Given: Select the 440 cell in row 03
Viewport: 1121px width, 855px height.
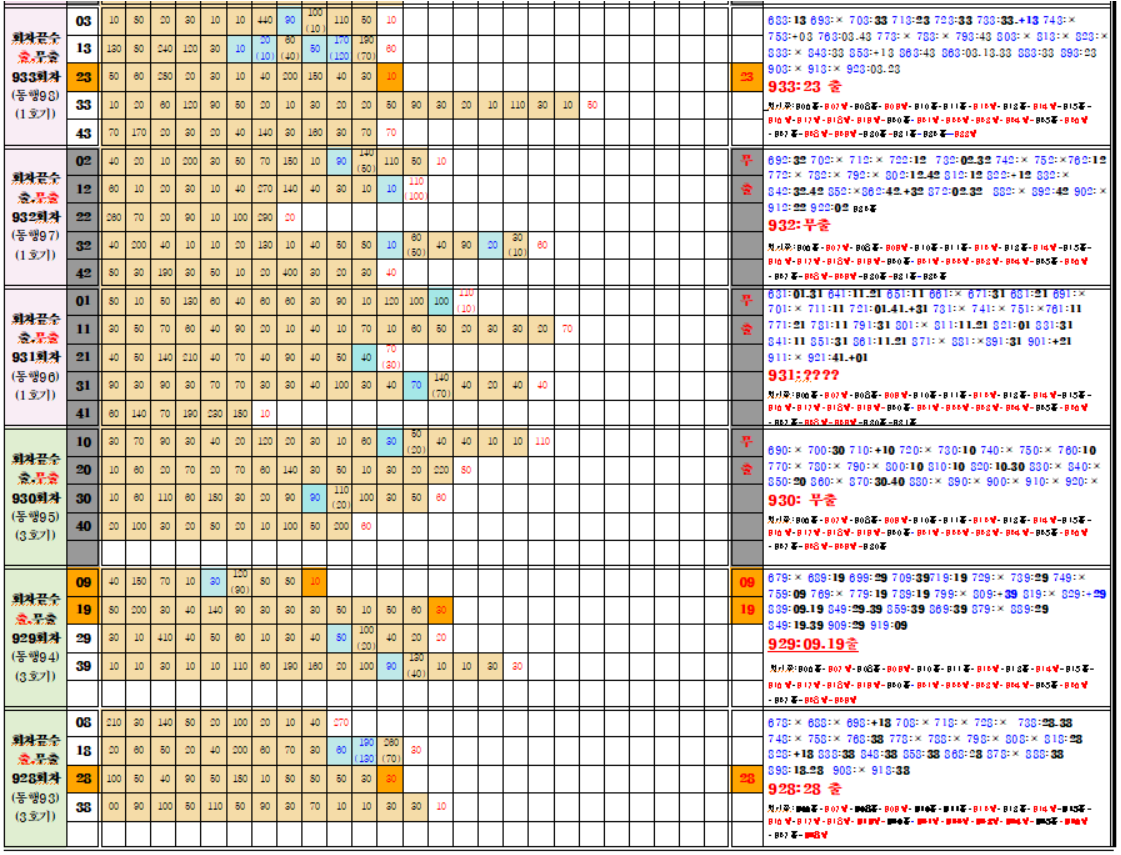Looking at the screenshot, I should point(264,20).
